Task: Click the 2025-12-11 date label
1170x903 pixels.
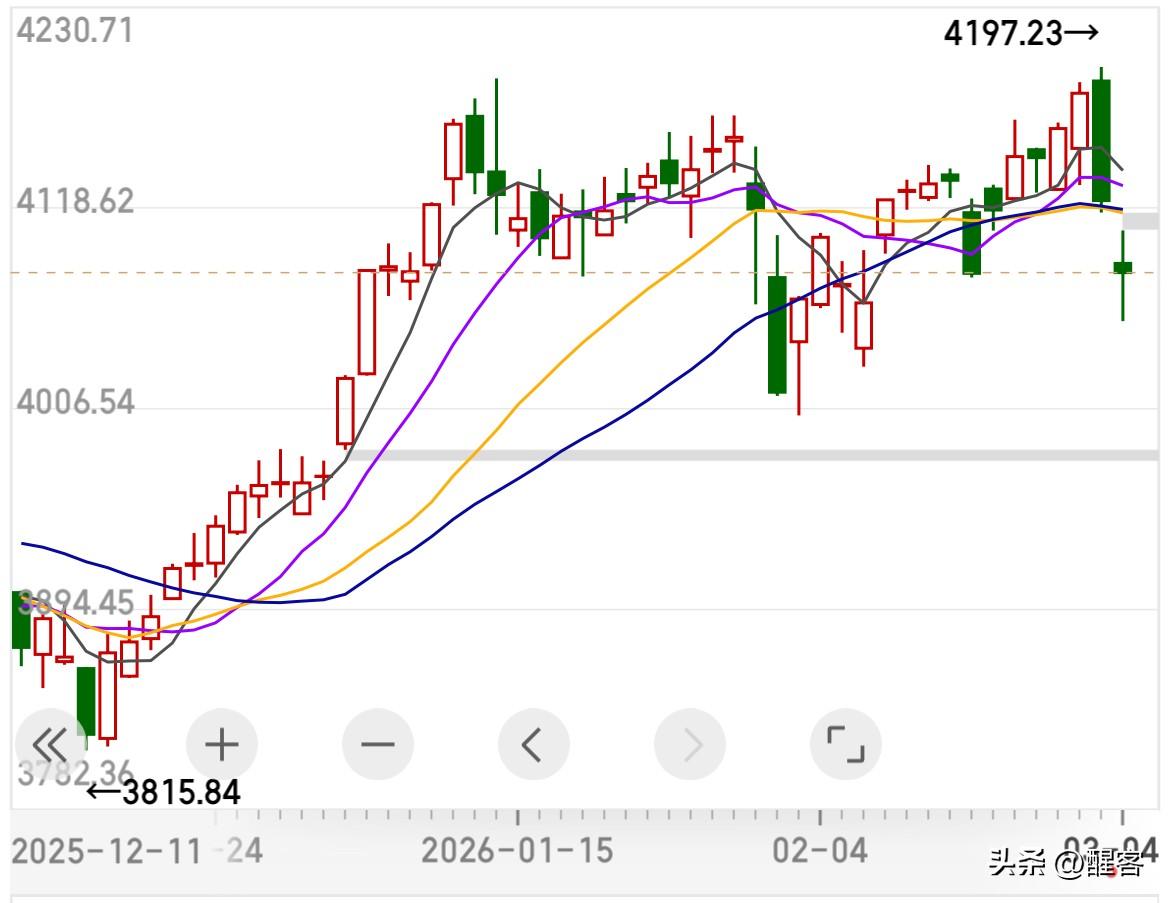Action: pyautogui.click(x=106, y=852)
